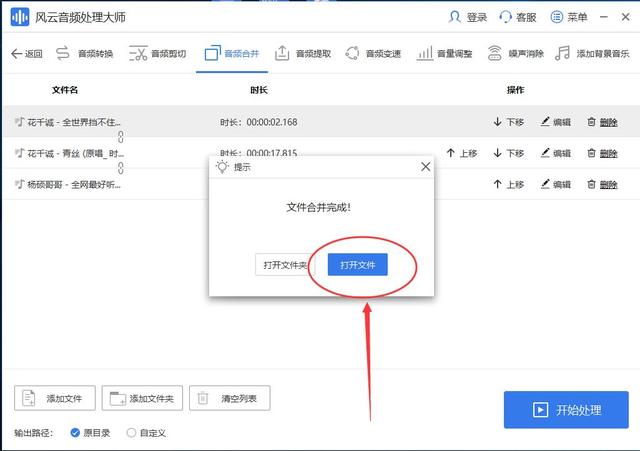Image resolution: width=640 pixels, height=451 pixels.
Task: Click the 音频合并 overlapping squares icon
Action: coord(213,53)
